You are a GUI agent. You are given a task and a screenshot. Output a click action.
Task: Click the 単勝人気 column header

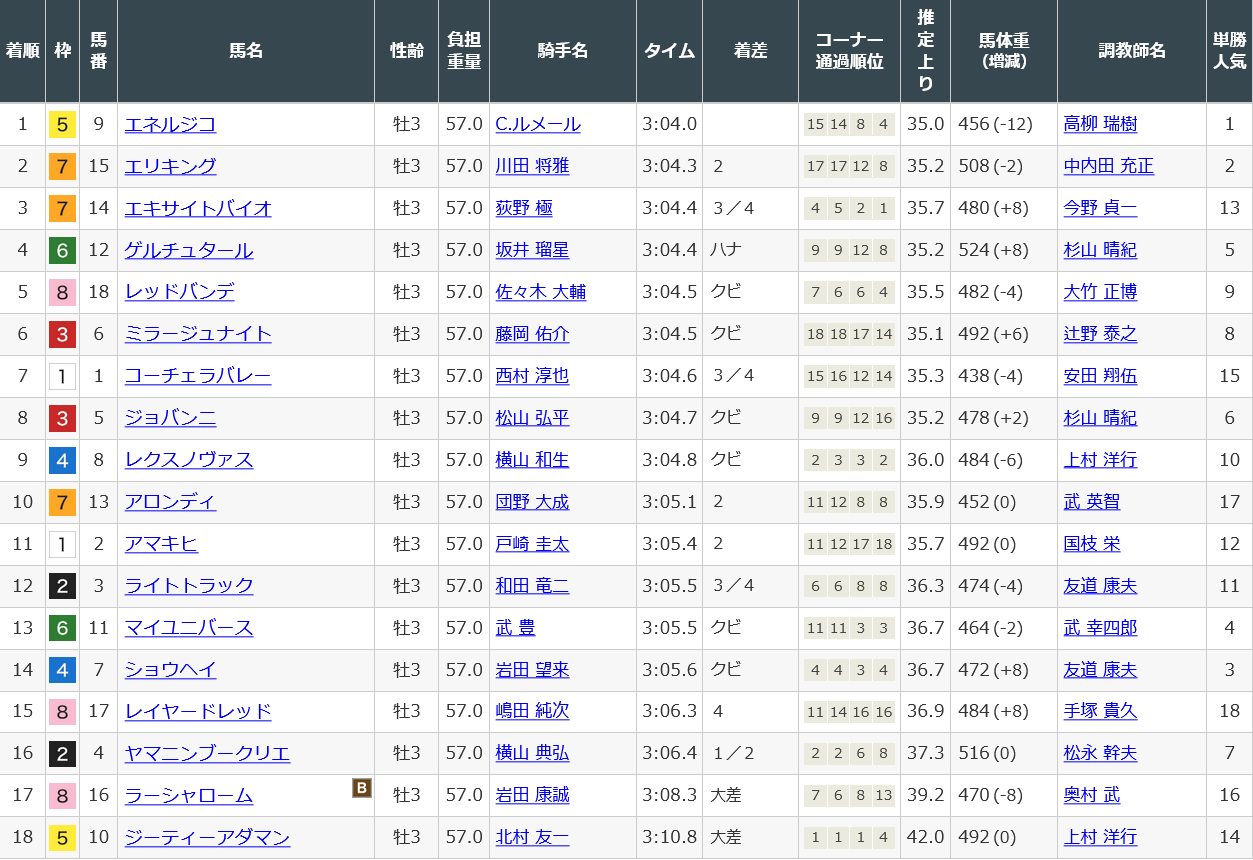click(1229, 51)
